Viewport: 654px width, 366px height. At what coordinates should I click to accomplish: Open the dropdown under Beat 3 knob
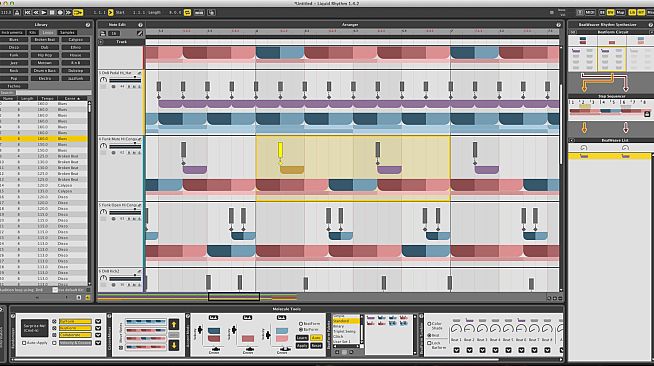click(x=483, y=350)
